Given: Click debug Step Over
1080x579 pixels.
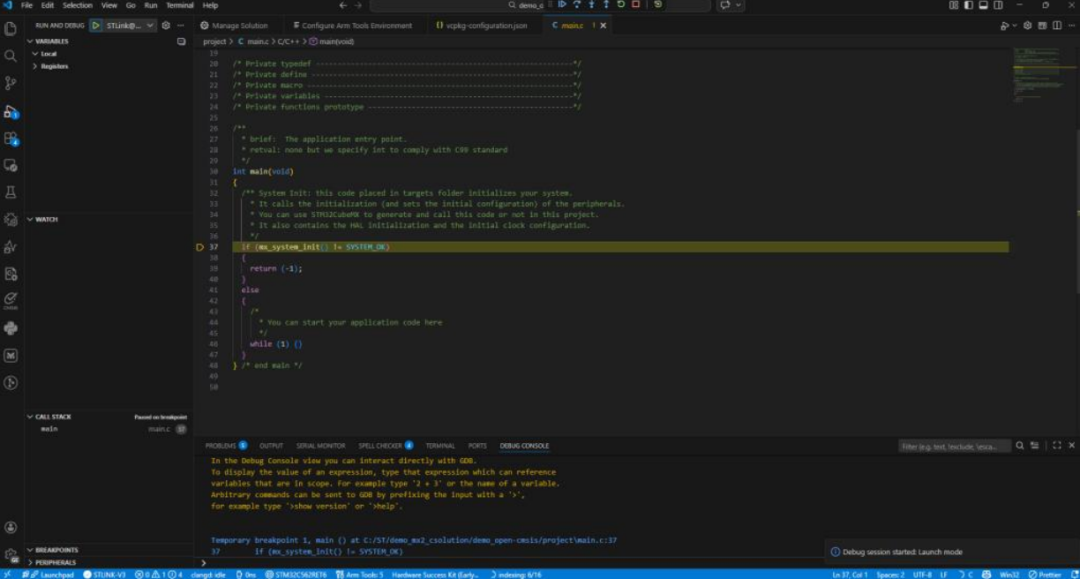Looking at the screenshot, I should (x=577, y=5).
